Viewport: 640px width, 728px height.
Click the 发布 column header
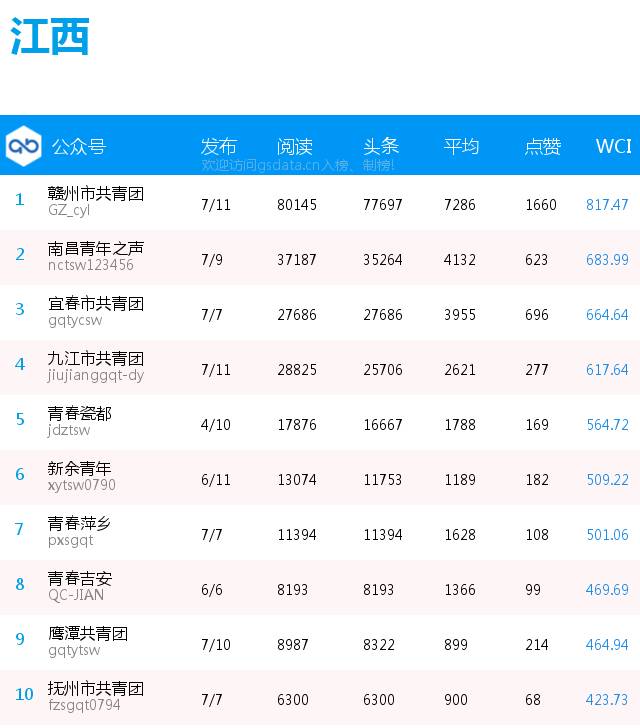point(219,146)
